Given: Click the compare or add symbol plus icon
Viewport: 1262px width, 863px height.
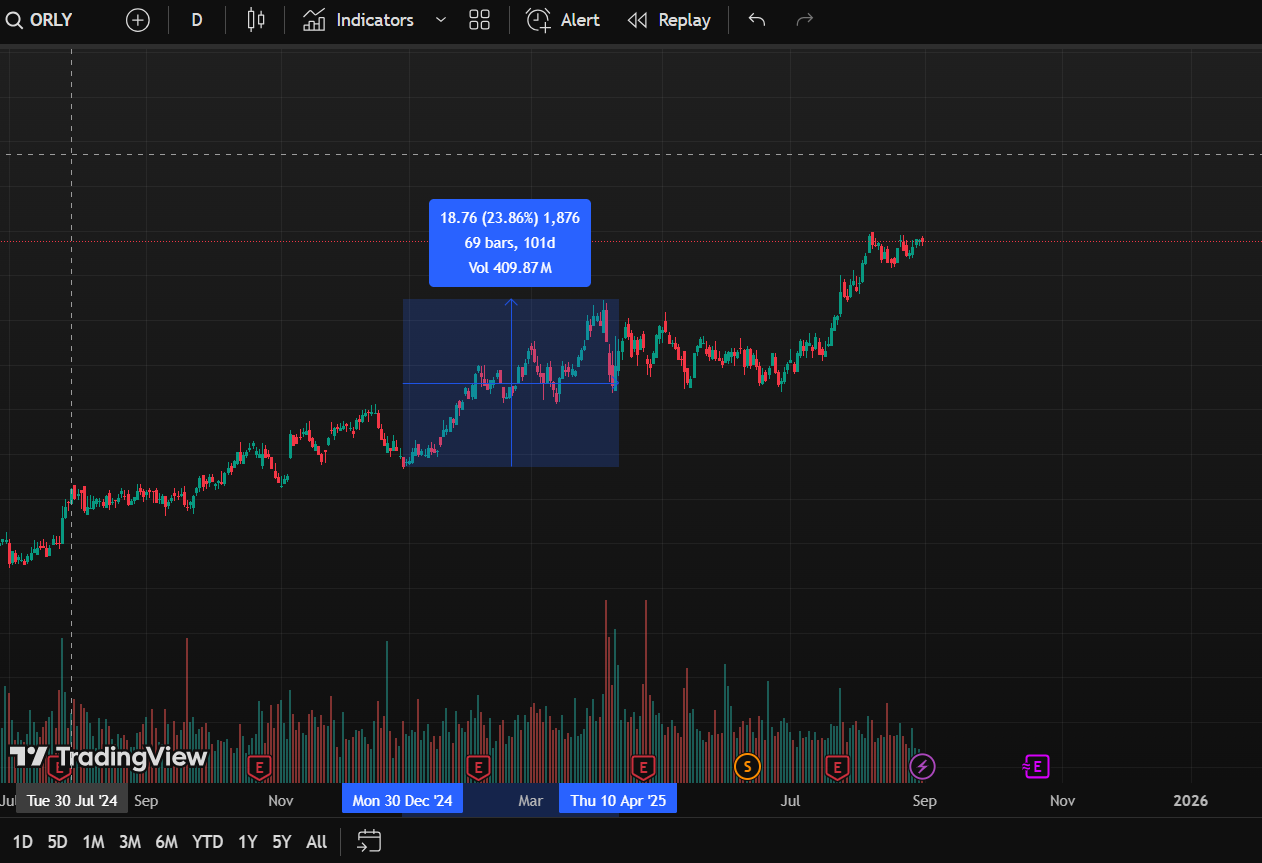Looking at the screenshot, I should [x=137, y=20].
